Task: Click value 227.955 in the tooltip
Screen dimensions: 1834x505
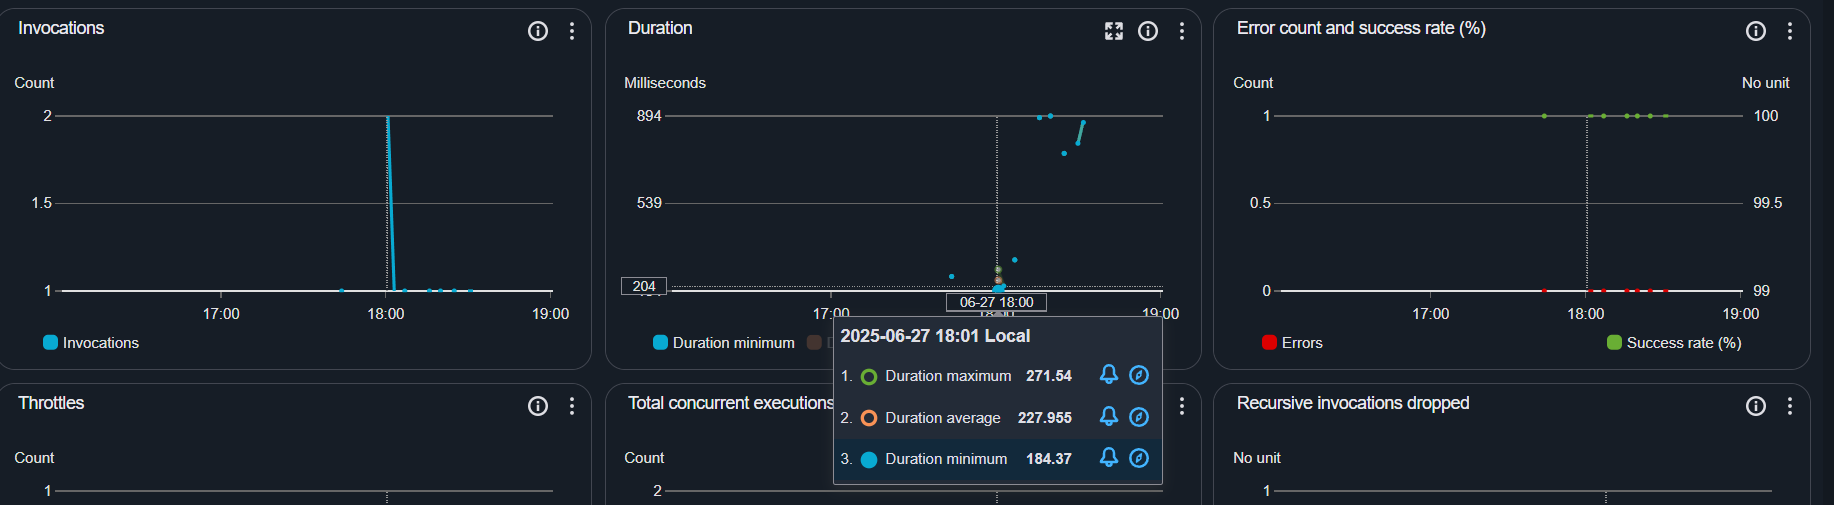Action: click(1045, 418)
